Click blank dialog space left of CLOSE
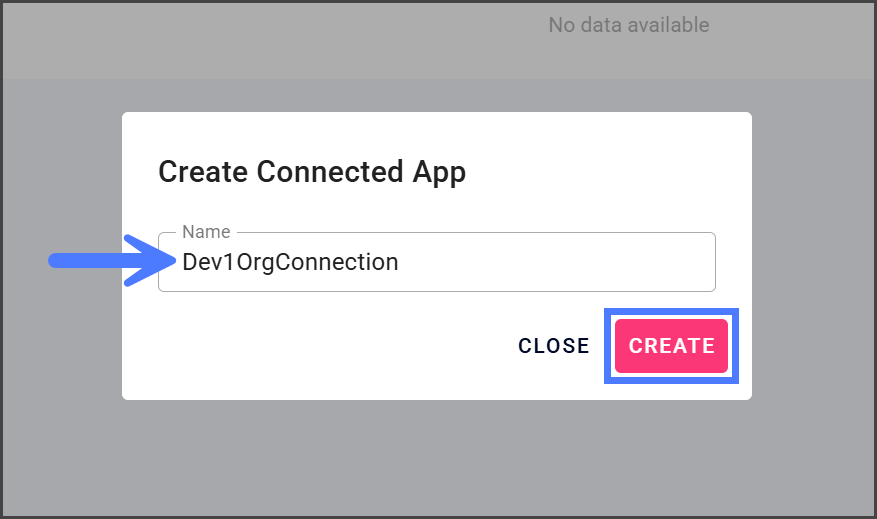The image size is (877, 519). (x=320, y=346)
